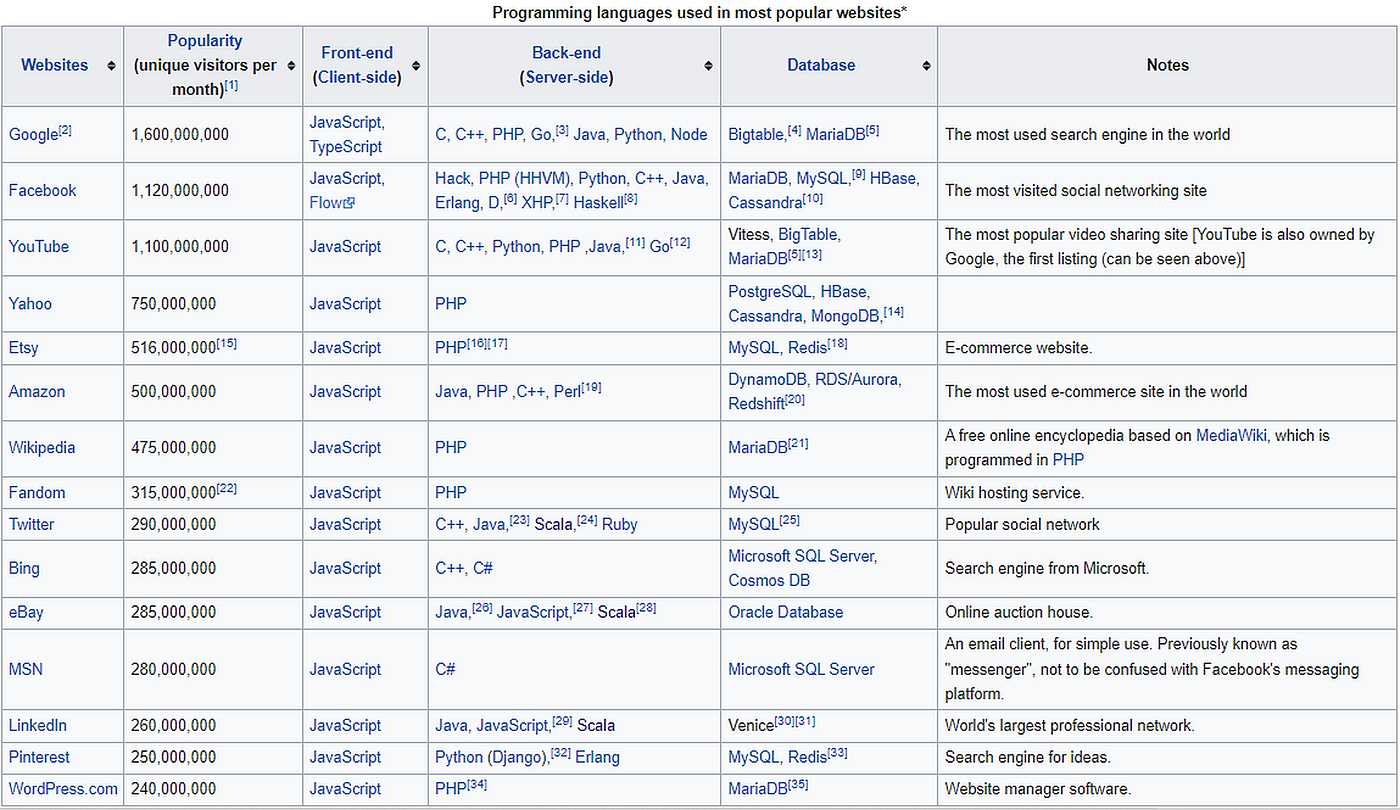
Task: Open the YouTube article link
Action: (39, 246)
